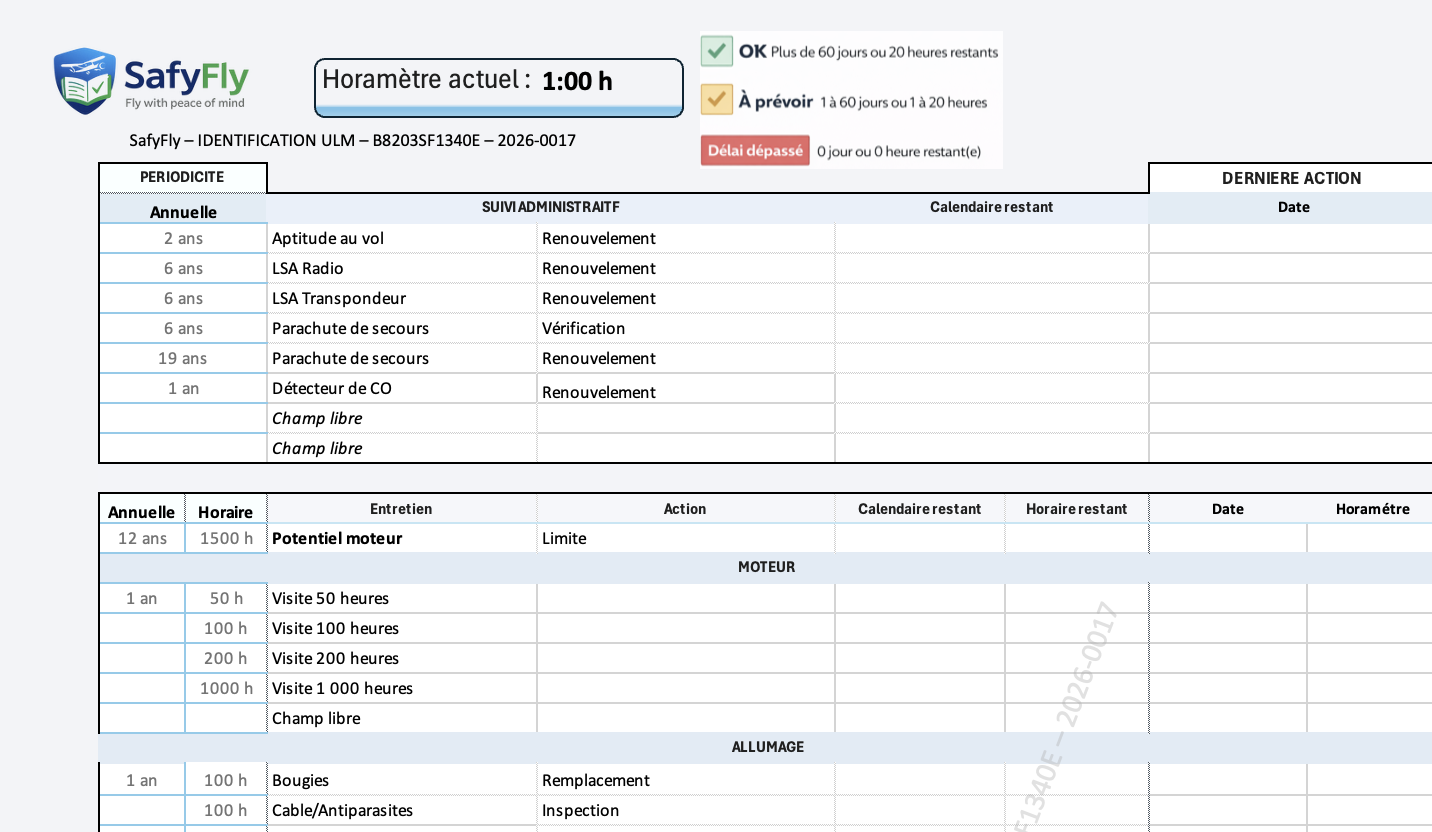Select LSA Radio date cell
This screenshot has width=1432, height=832.
(1290, 268)
